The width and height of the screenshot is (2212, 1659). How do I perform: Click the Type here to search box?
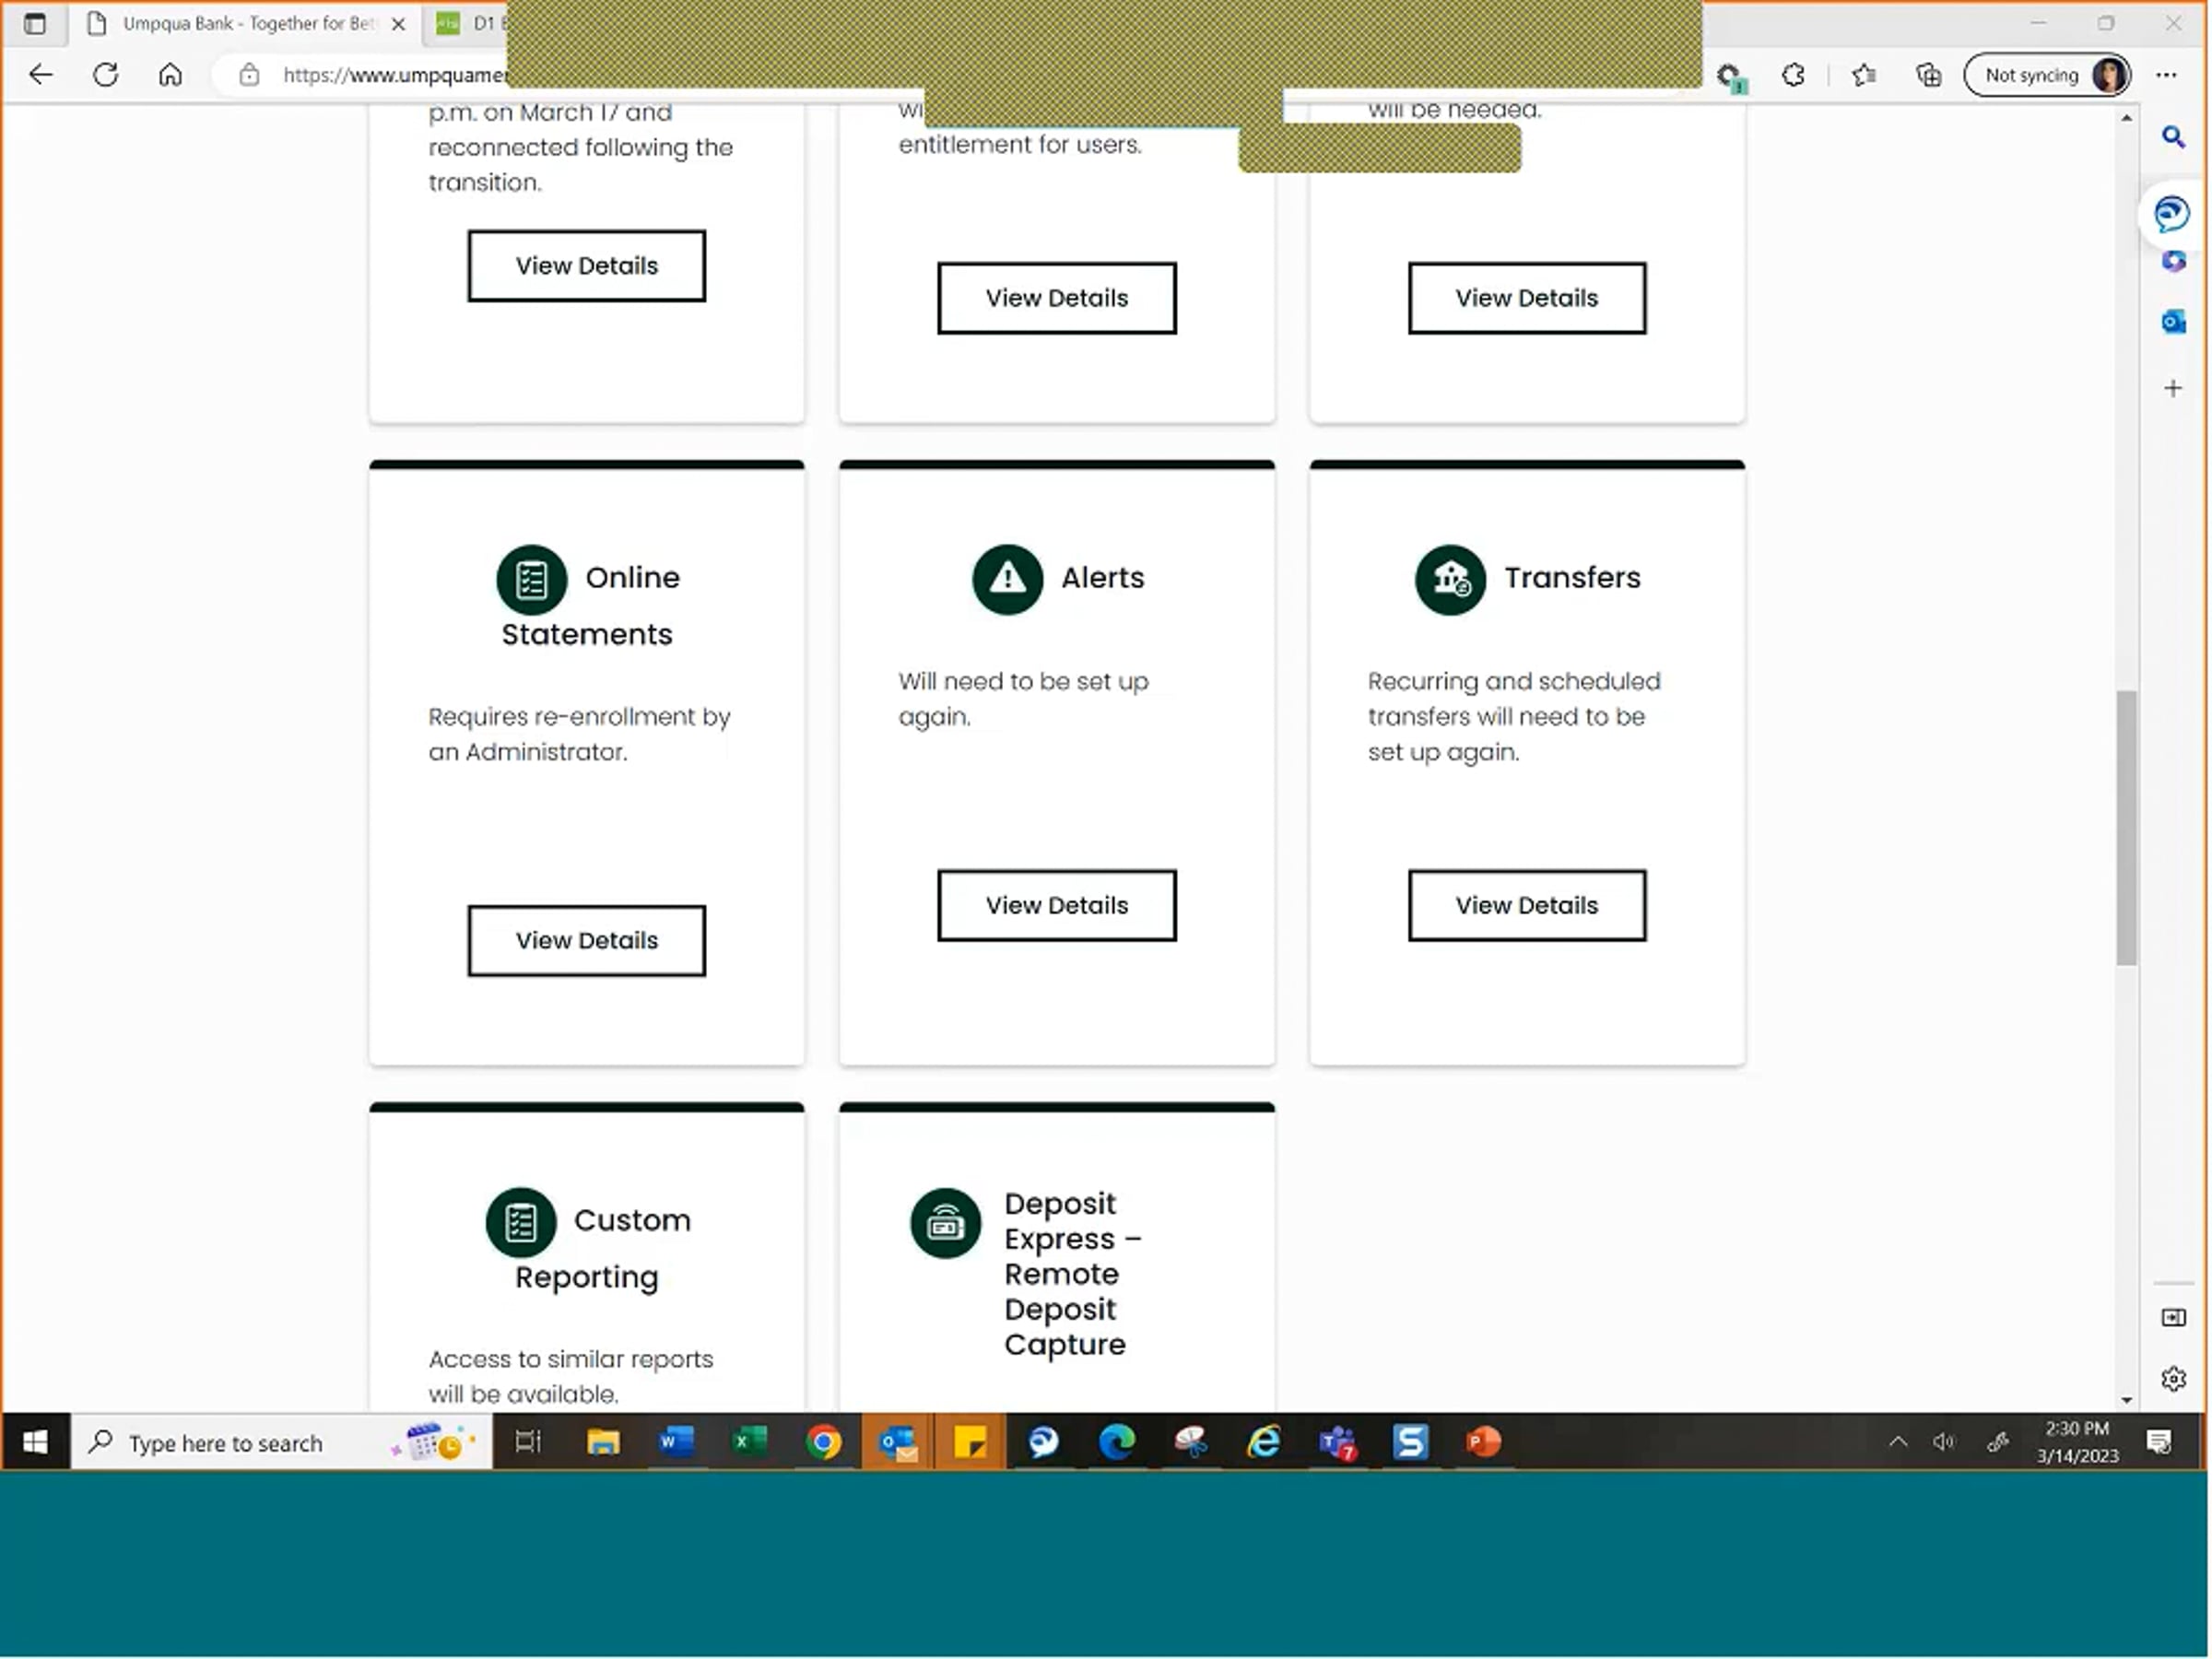pyautogui.click(x=226, y=1443)
